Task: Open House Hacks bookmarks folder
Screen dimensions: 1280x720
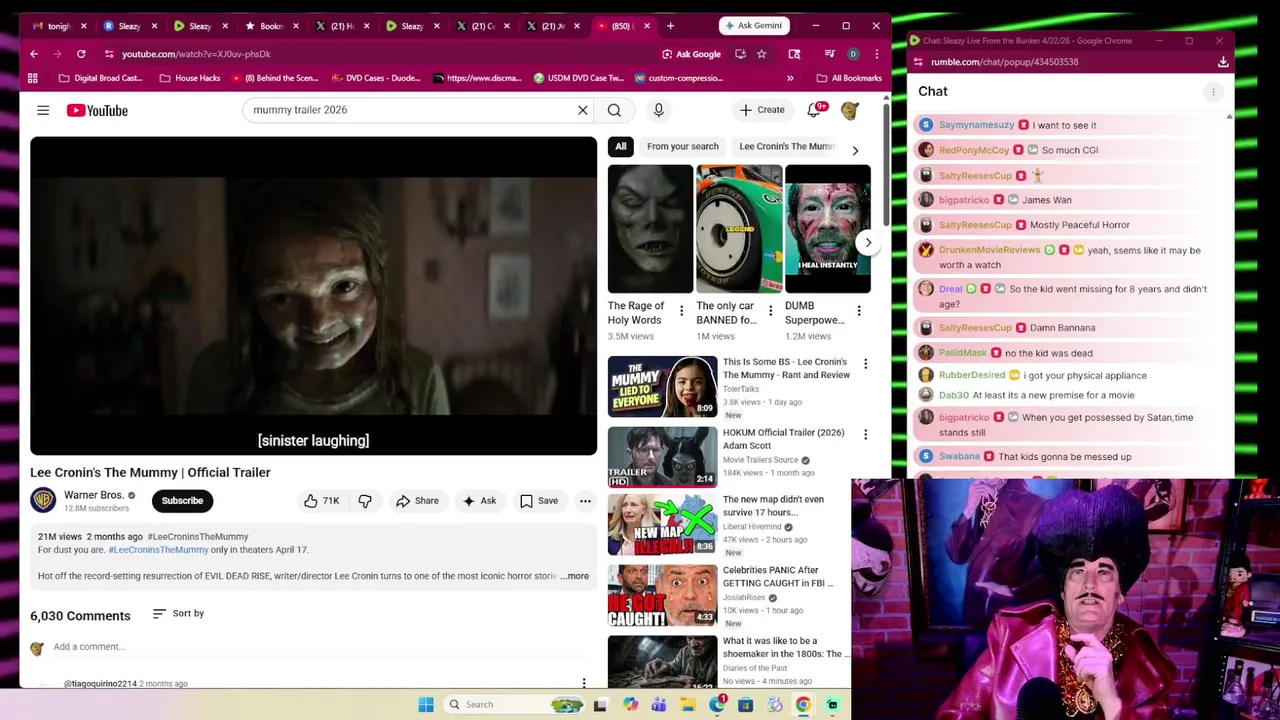Action: pyautogui.click(x=189, y=78)
